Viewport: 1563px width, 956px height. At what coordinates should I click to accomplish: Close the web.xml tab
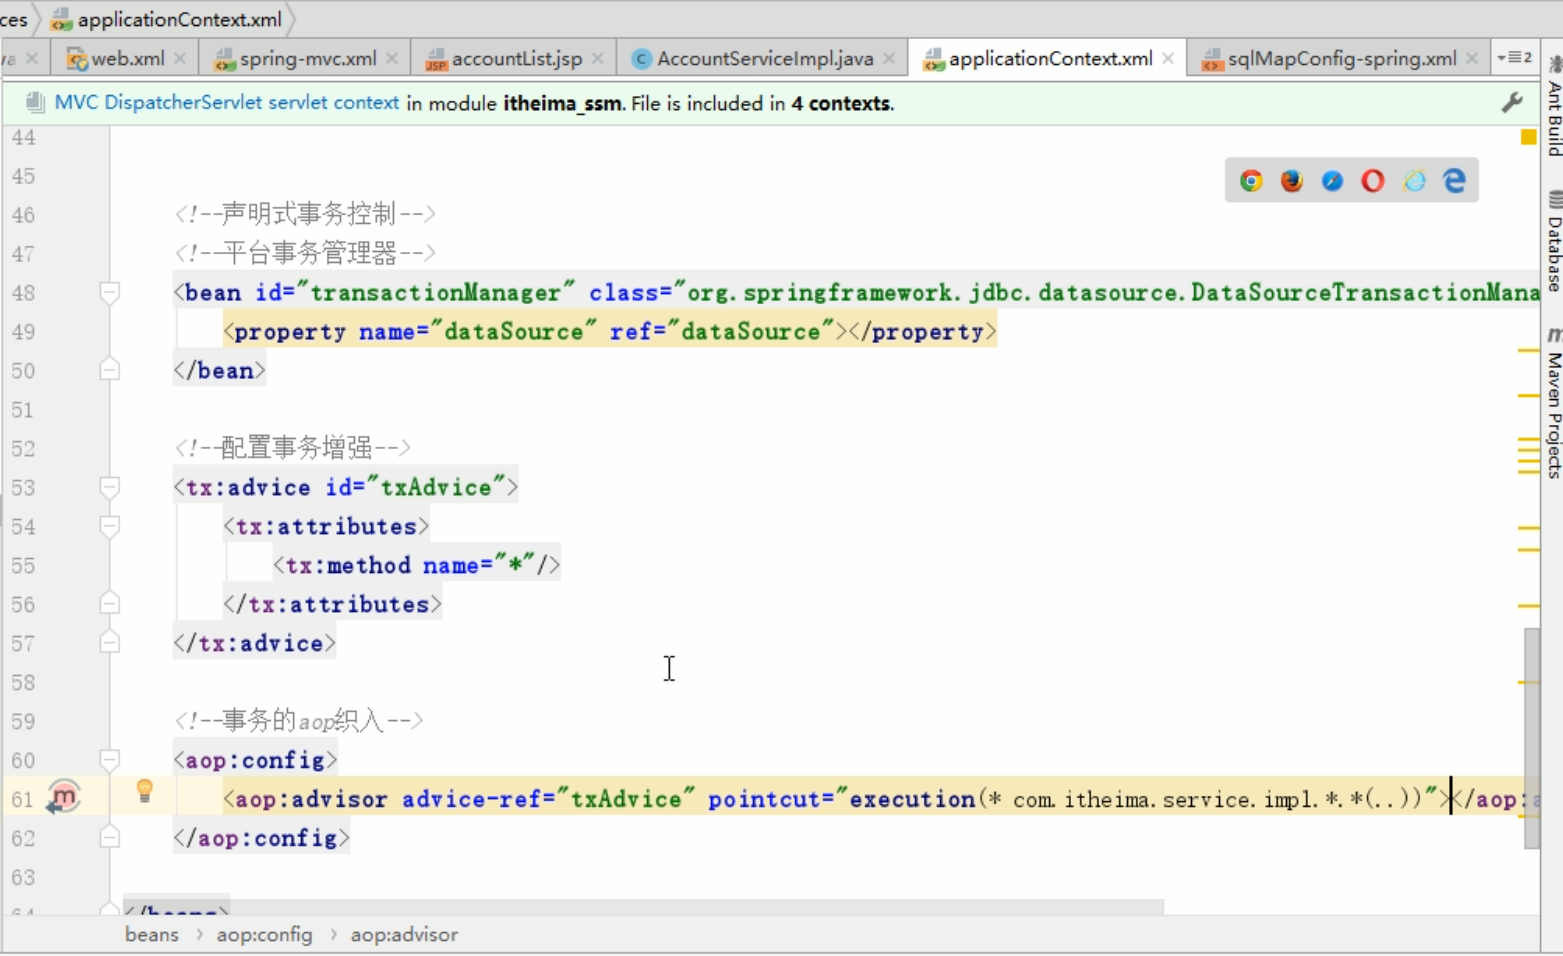[x=180, y=59]
